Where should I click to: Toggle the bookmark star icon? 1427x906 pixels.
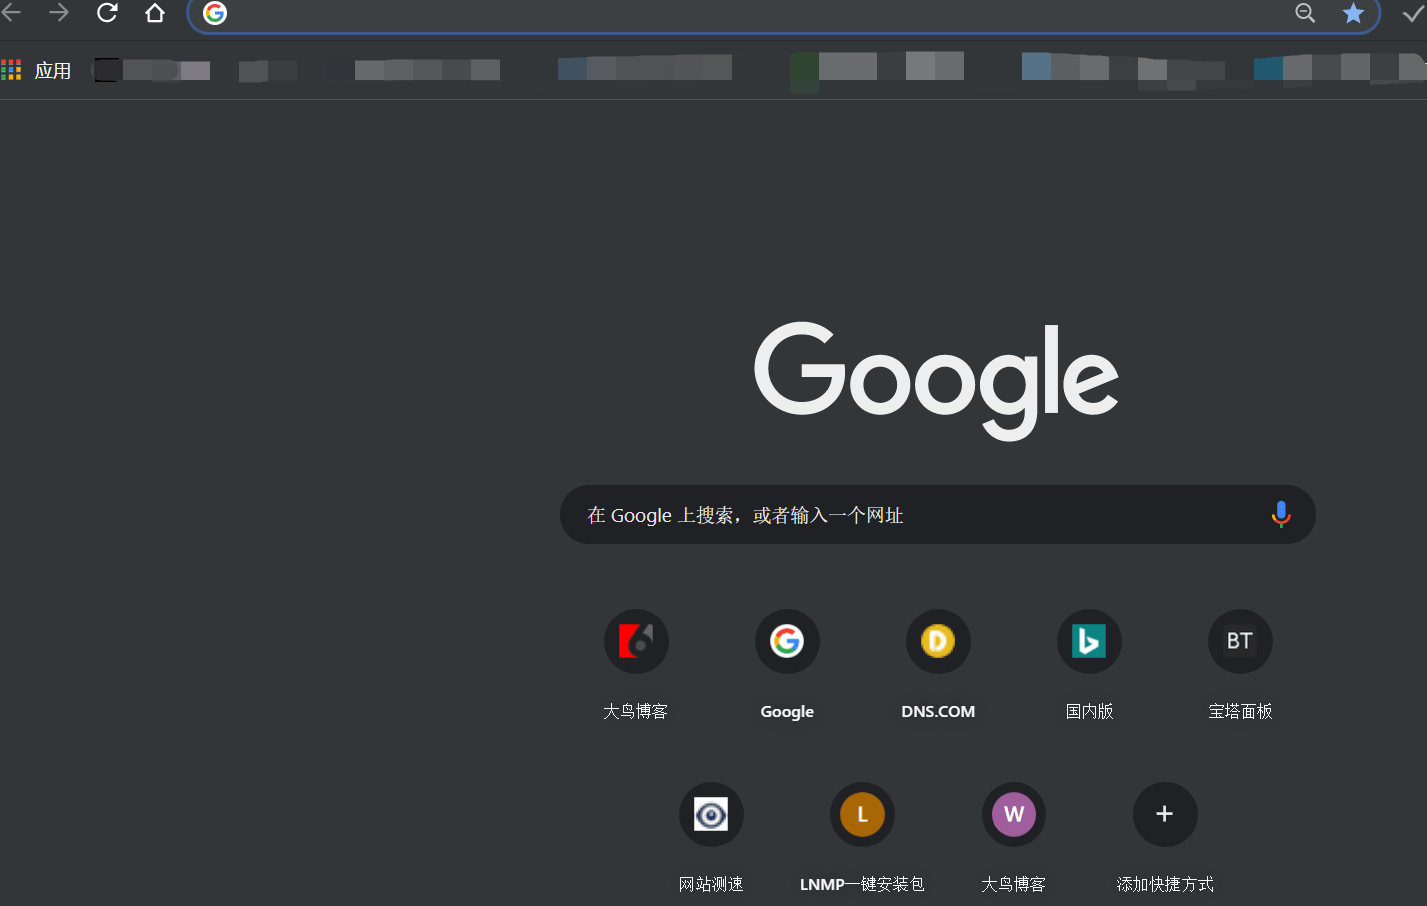pos(1353,13)
